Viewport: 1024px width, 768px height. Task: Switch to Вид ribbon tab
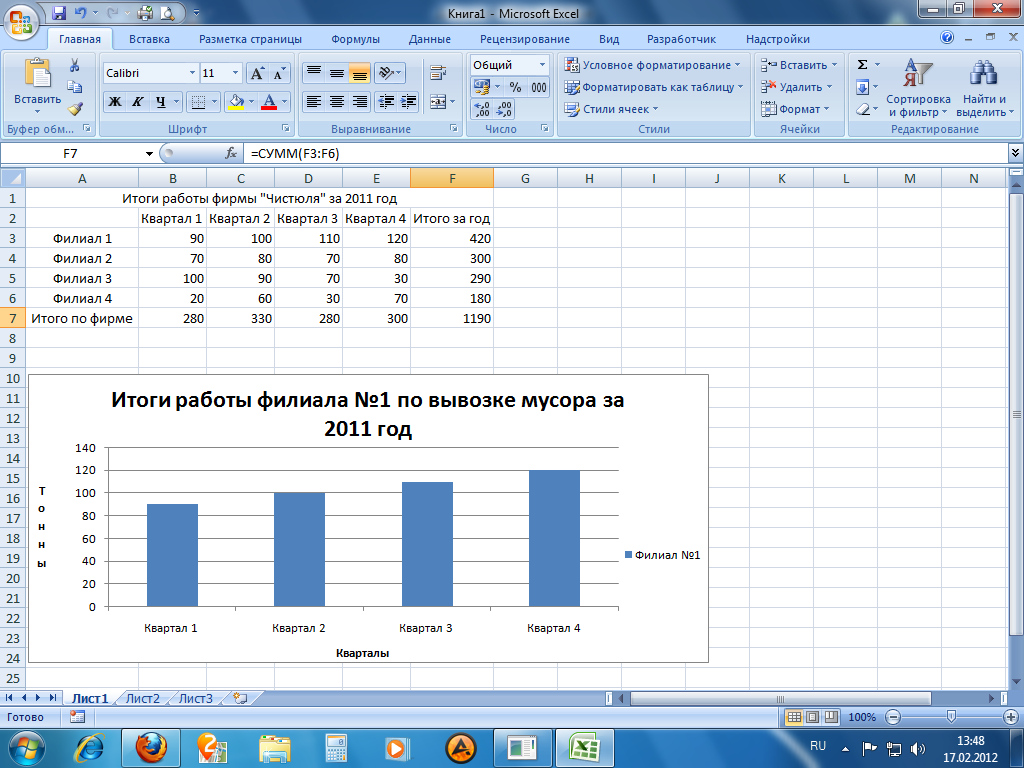tap(609, 39)
